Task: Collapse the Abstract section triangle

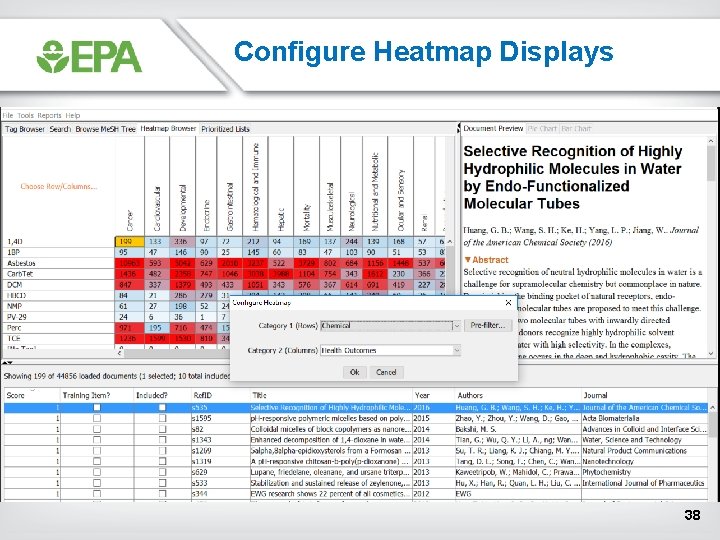Action: (467, 260)
